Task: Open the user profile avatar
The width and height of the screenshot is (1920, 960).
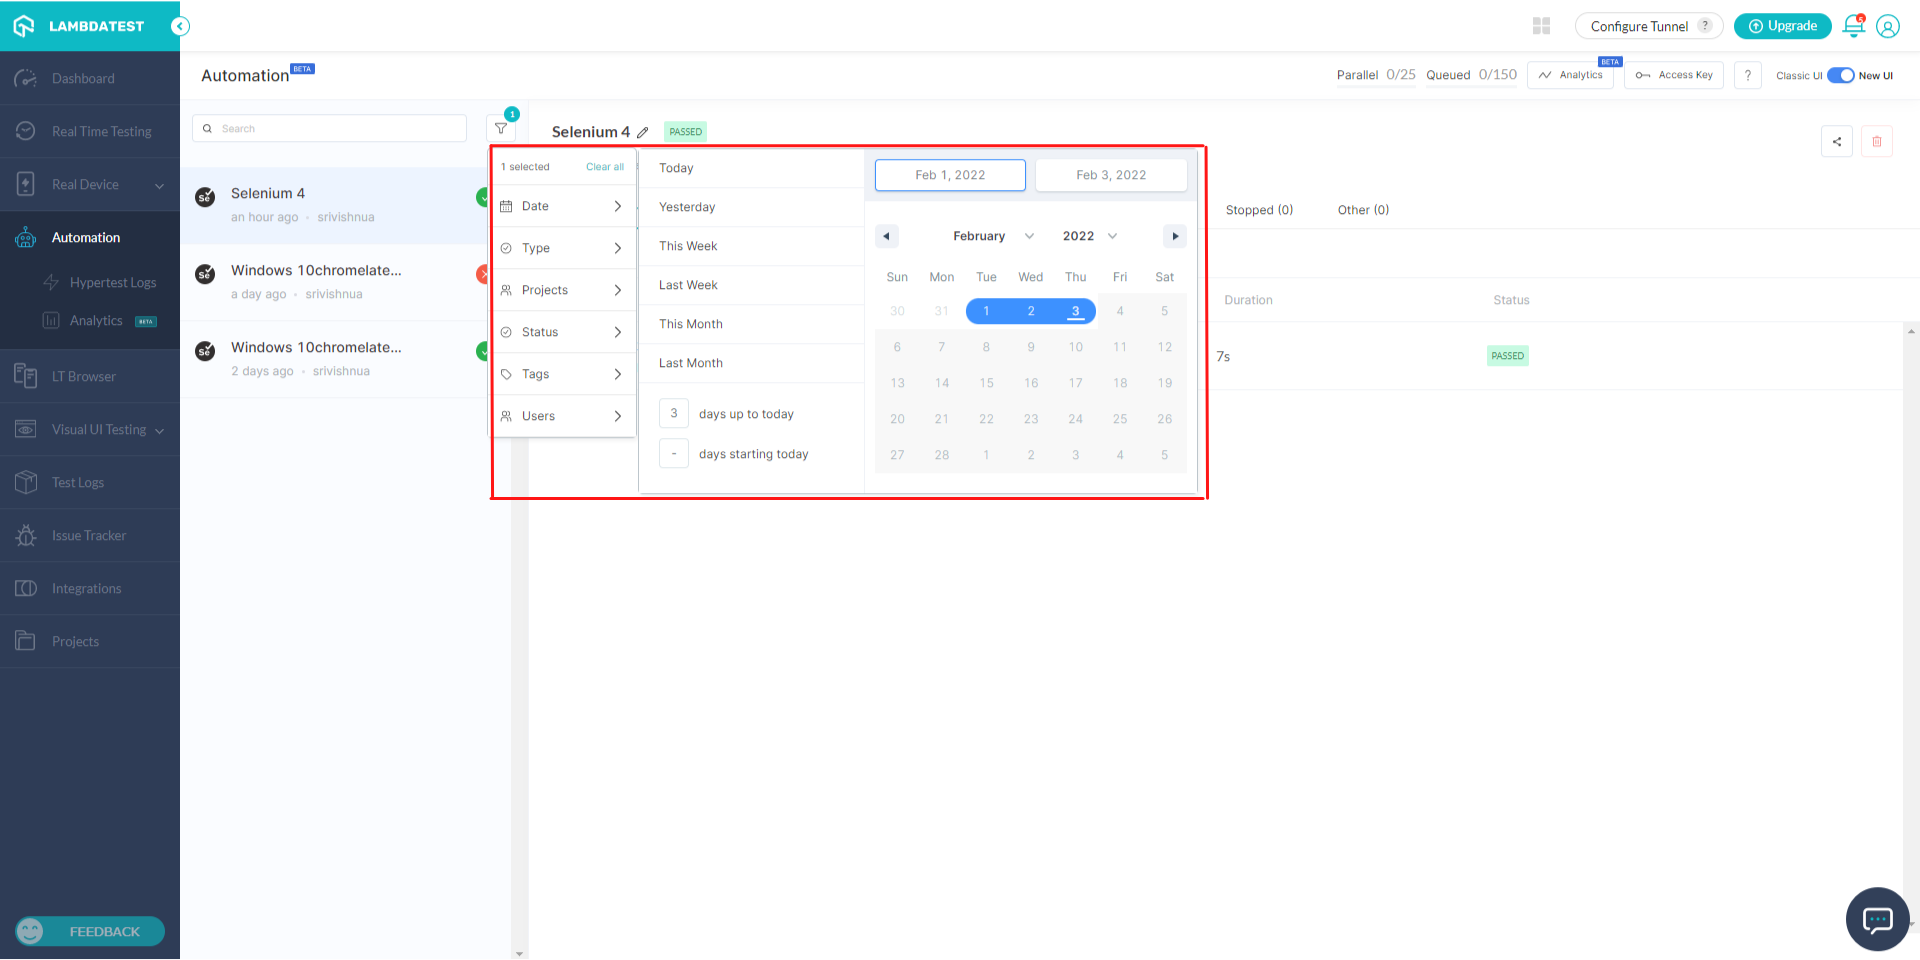Action: click(x=1888, y=26)
